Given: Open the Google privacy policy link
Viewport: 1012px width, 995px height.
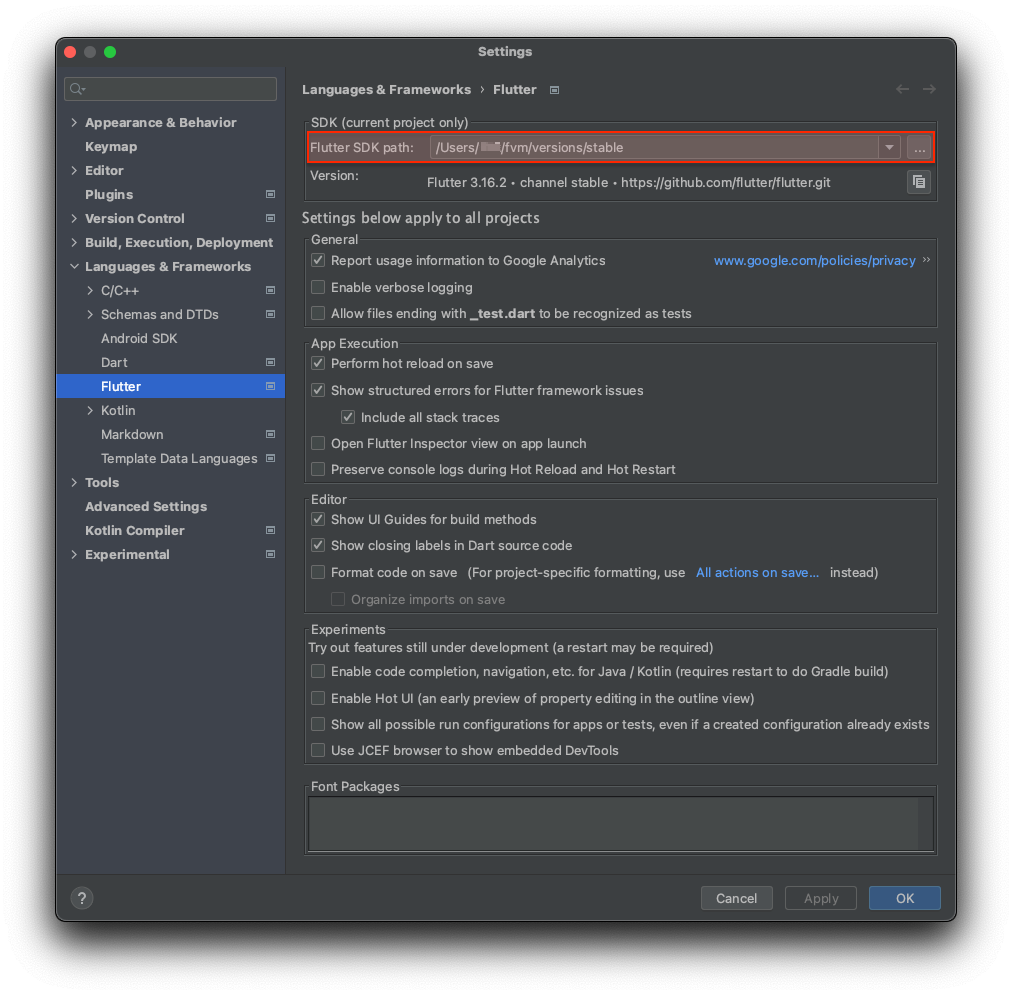Looking at the screenshot, I should click(813, 260).
